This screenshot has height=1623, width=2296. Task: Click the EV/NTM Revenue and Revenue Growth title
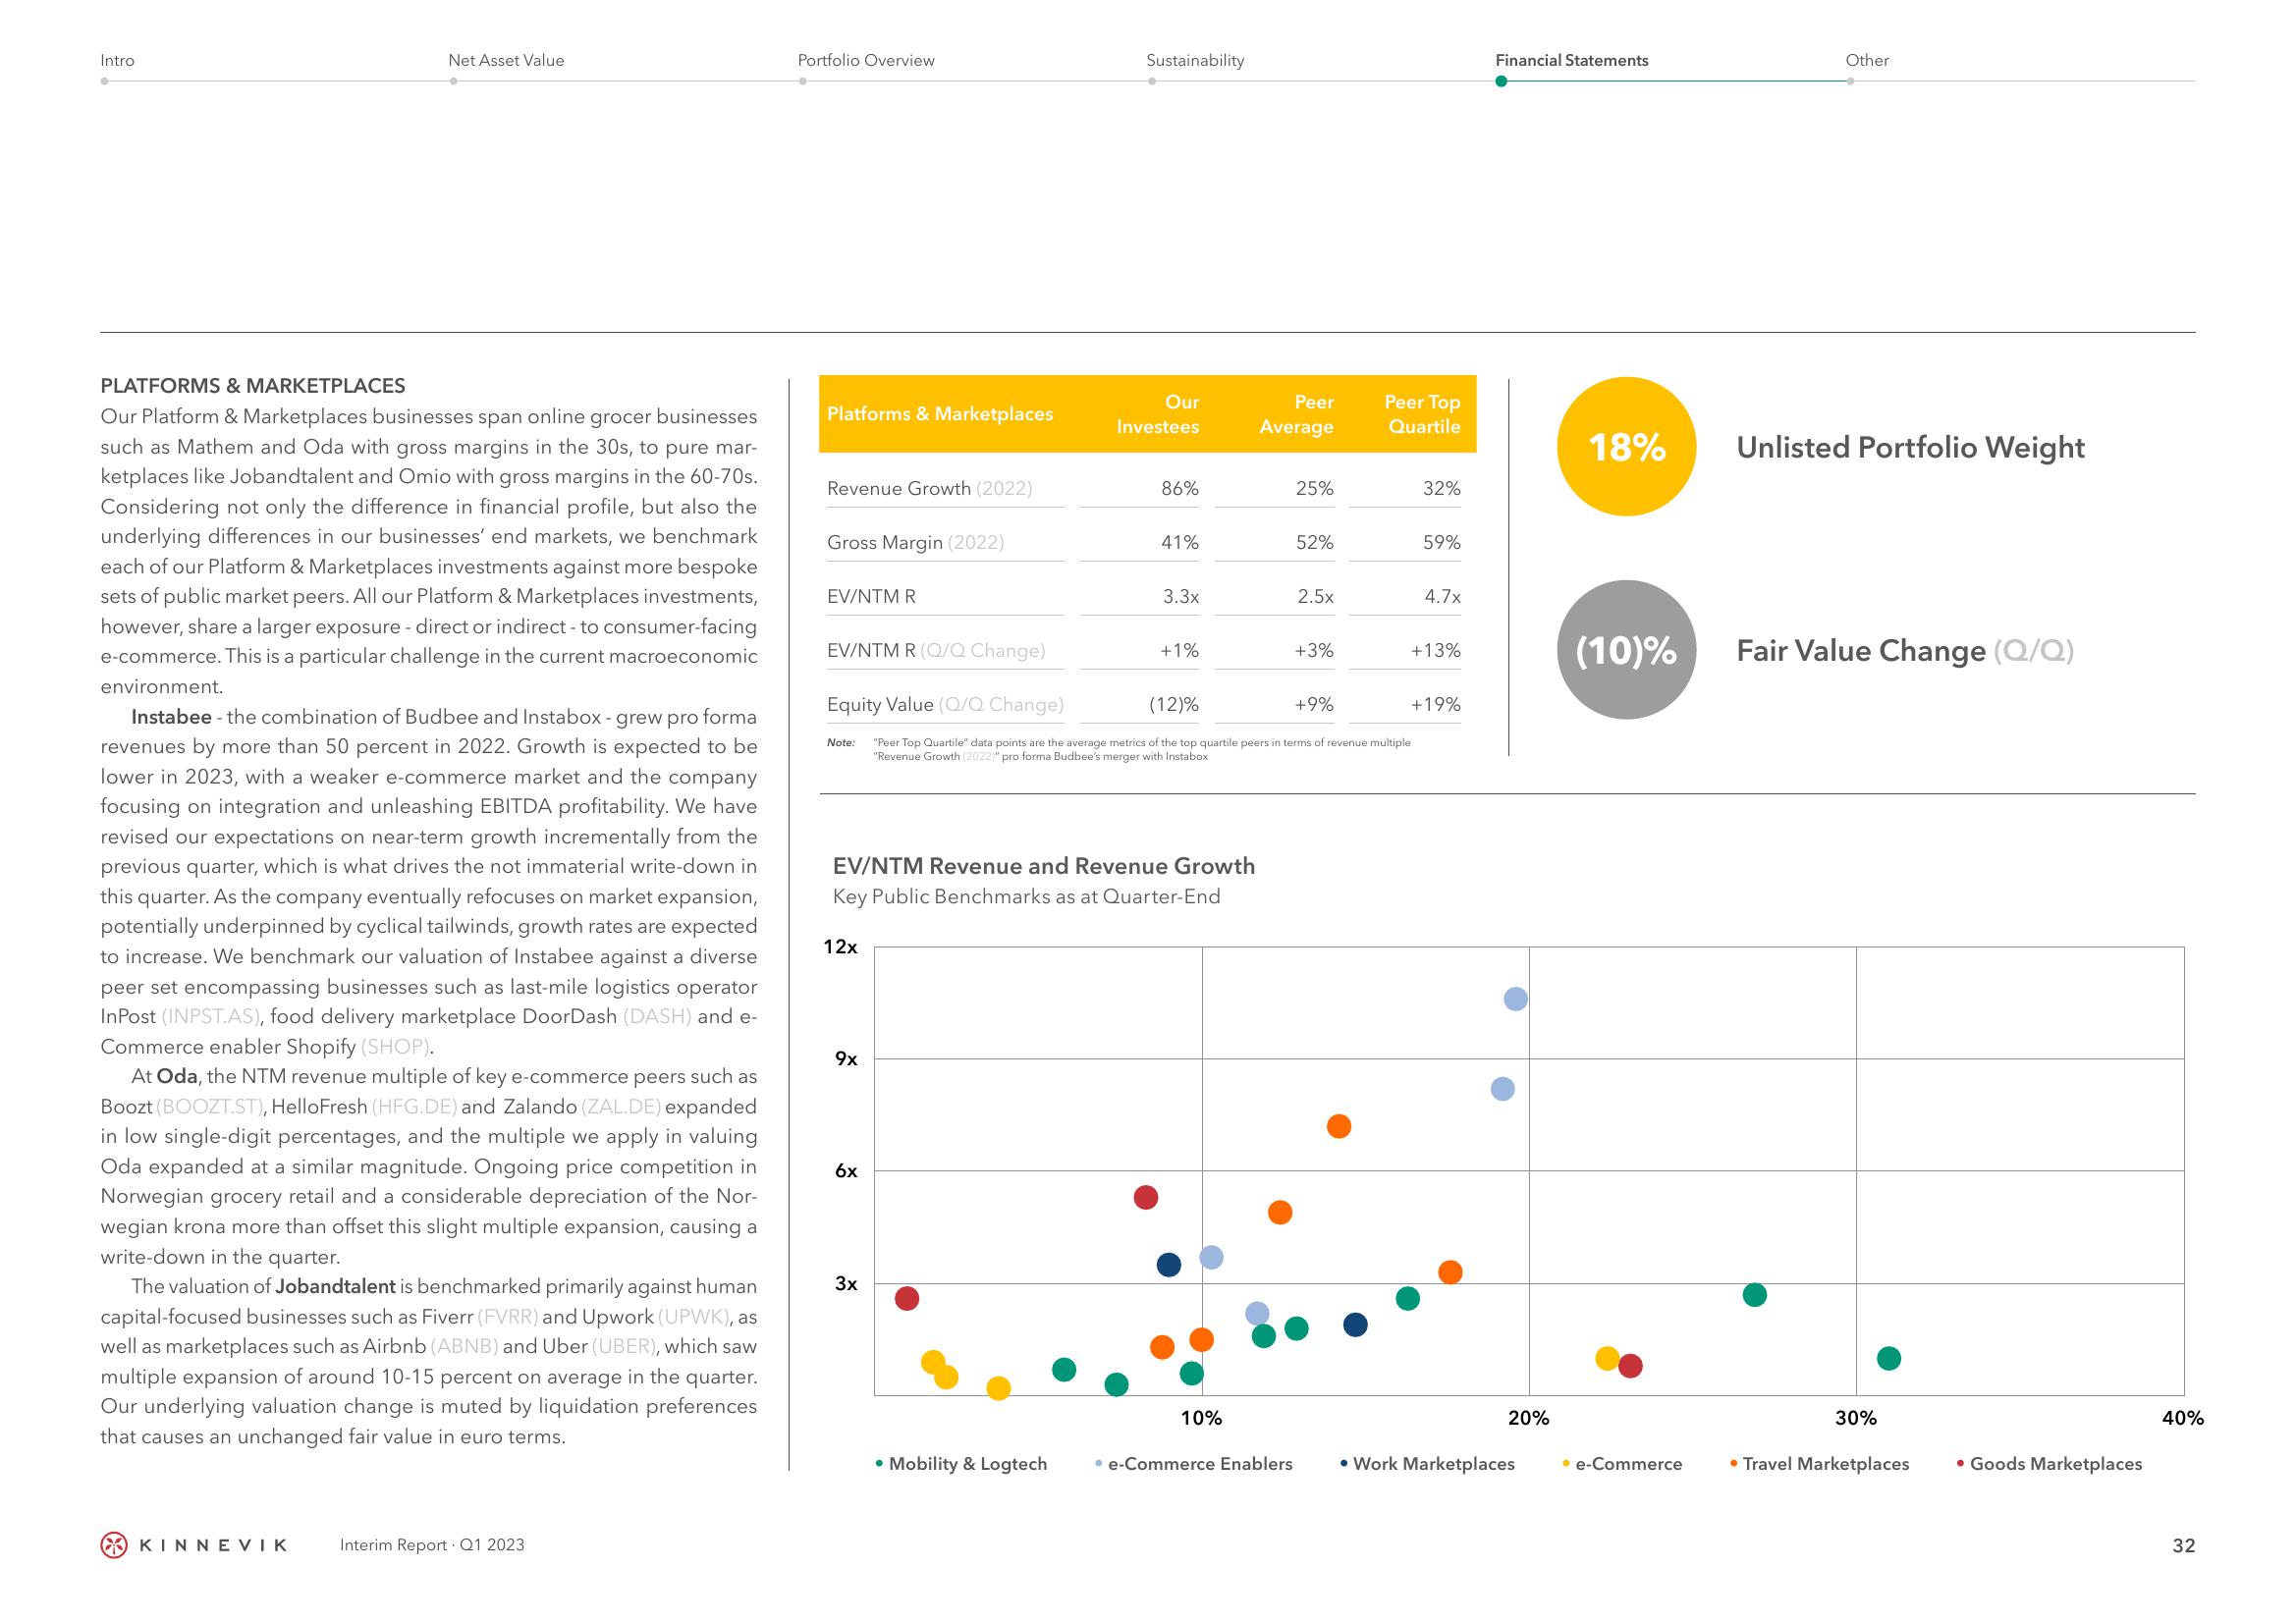[1044, 866]
